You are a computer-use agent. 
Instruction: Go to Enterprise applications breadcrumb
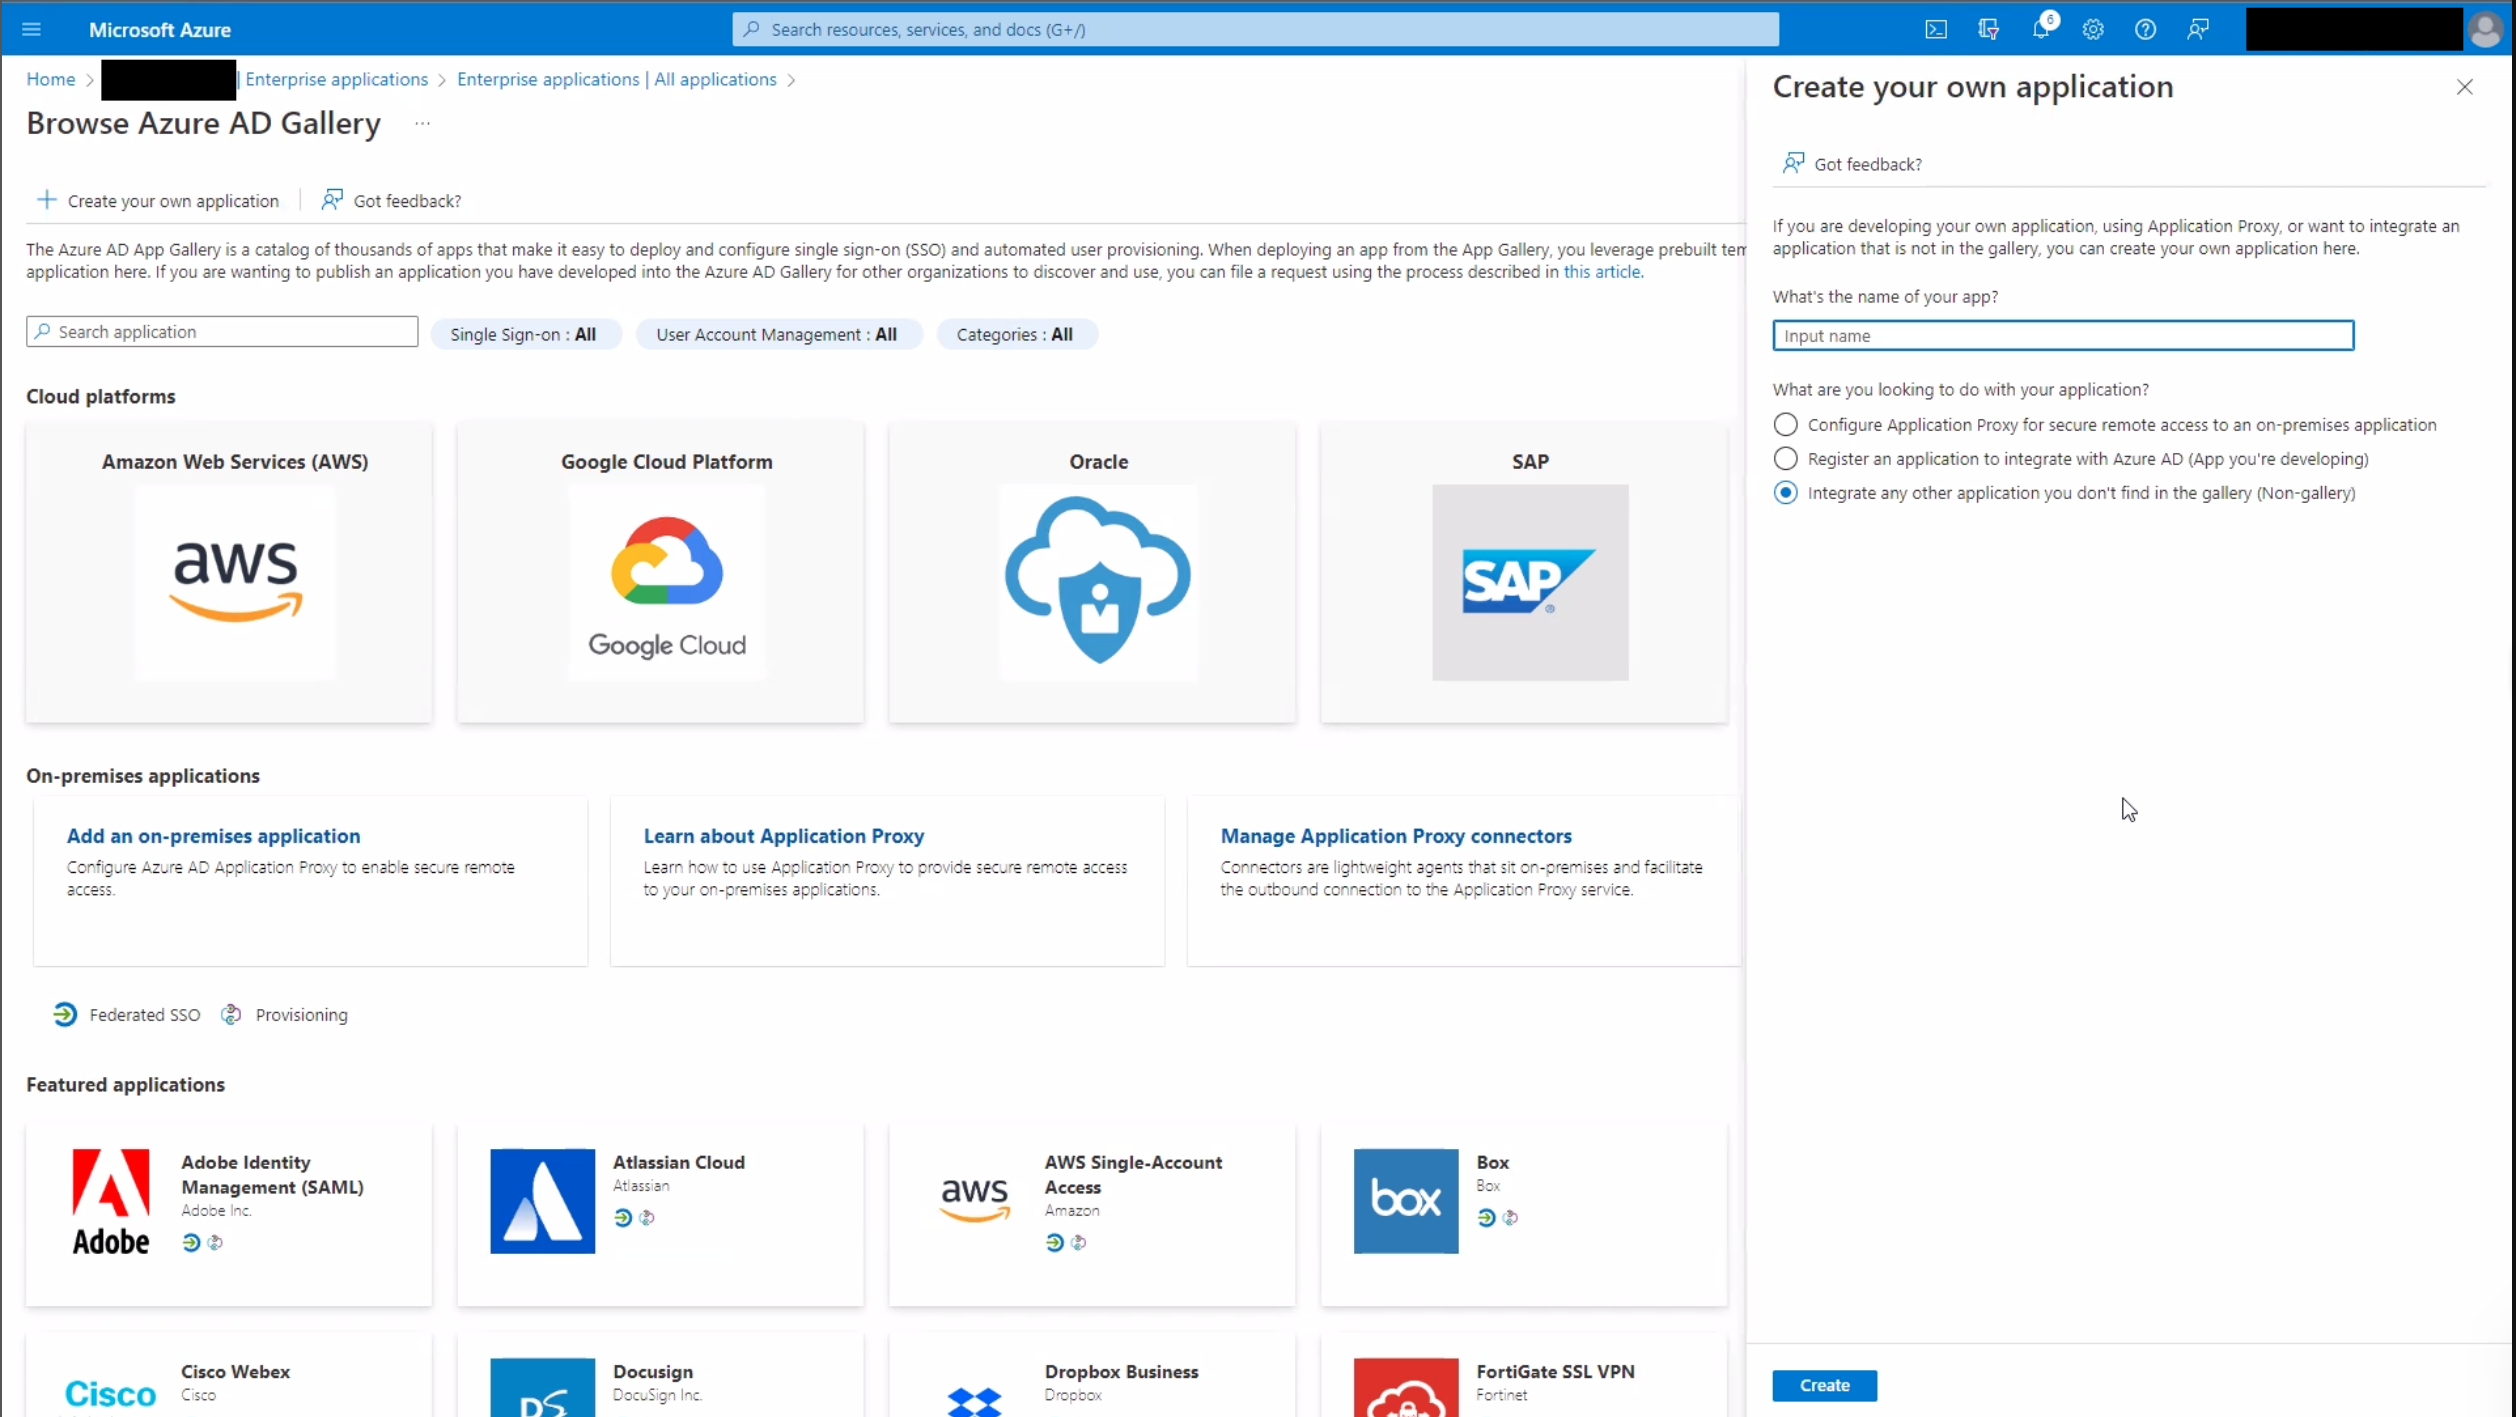point(336,79)
